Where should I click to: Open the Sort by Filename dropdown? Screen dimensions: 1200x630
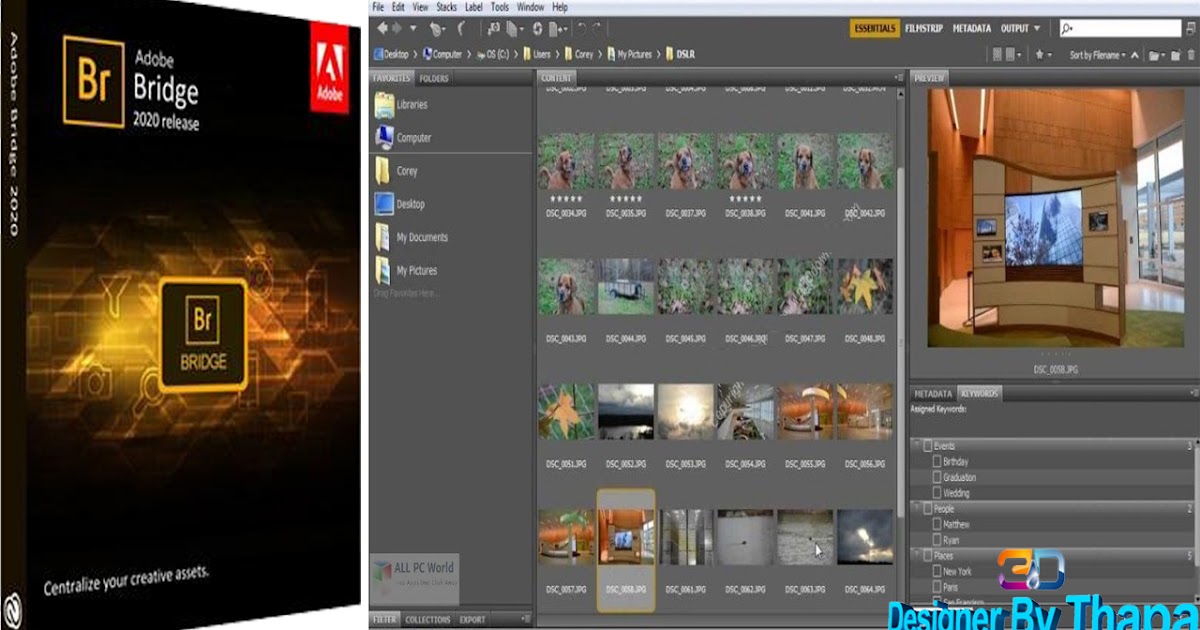(1098, 55)
